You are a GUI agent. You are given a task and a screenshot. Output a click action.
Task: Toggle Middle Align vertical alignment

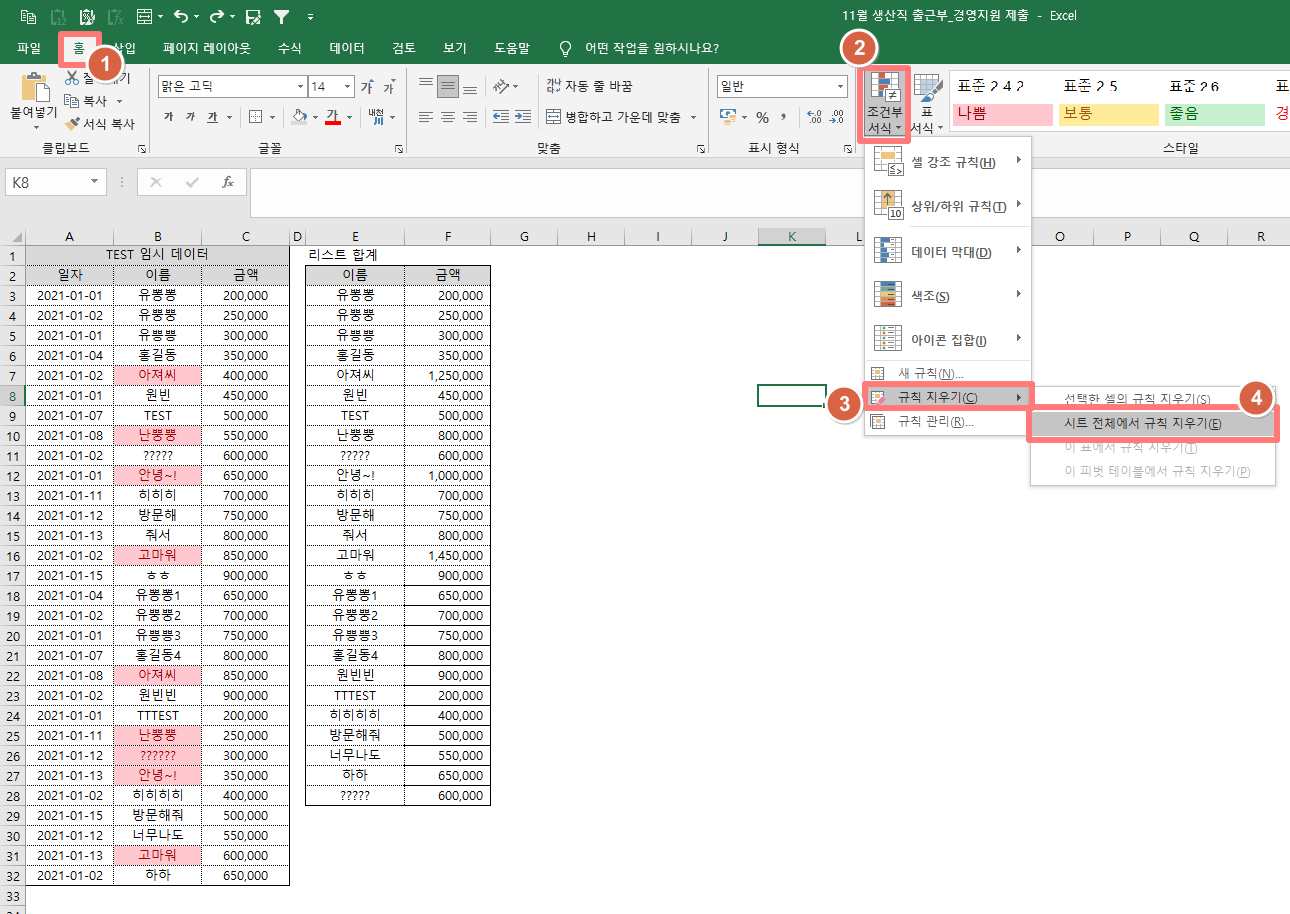[x=448, y=86]
